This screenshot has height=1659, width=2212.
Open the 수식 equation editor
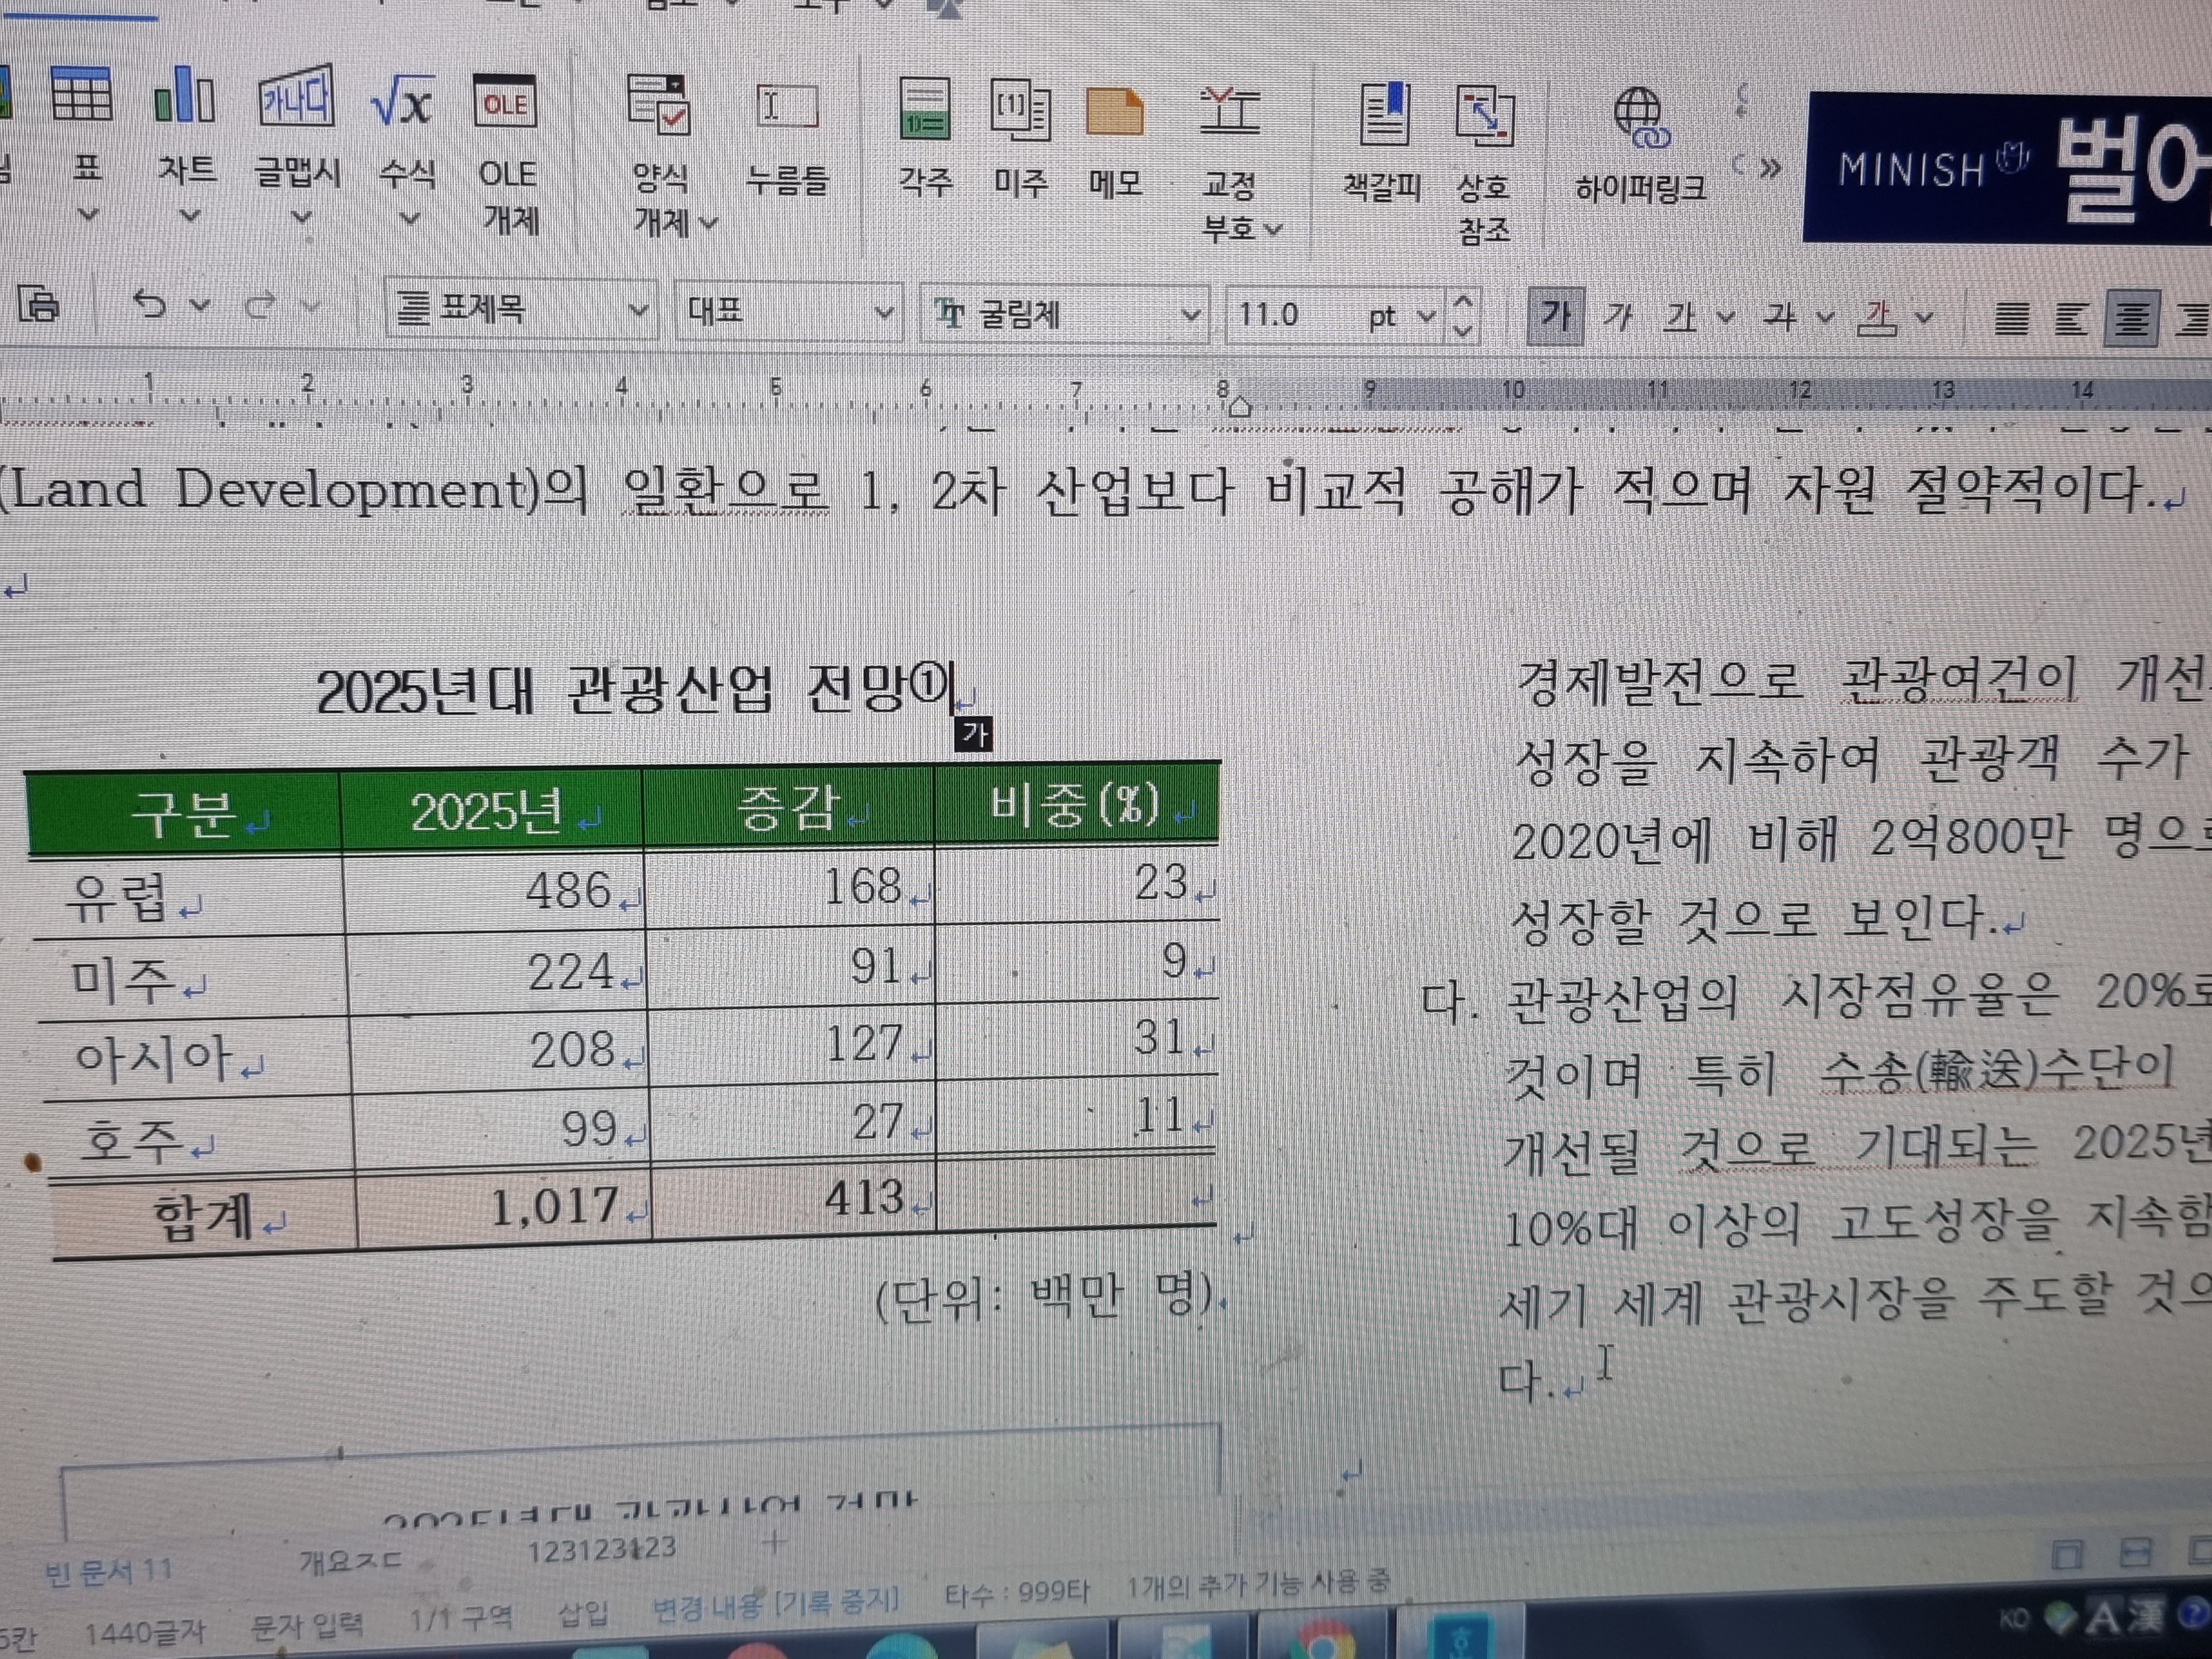(402, 101)
